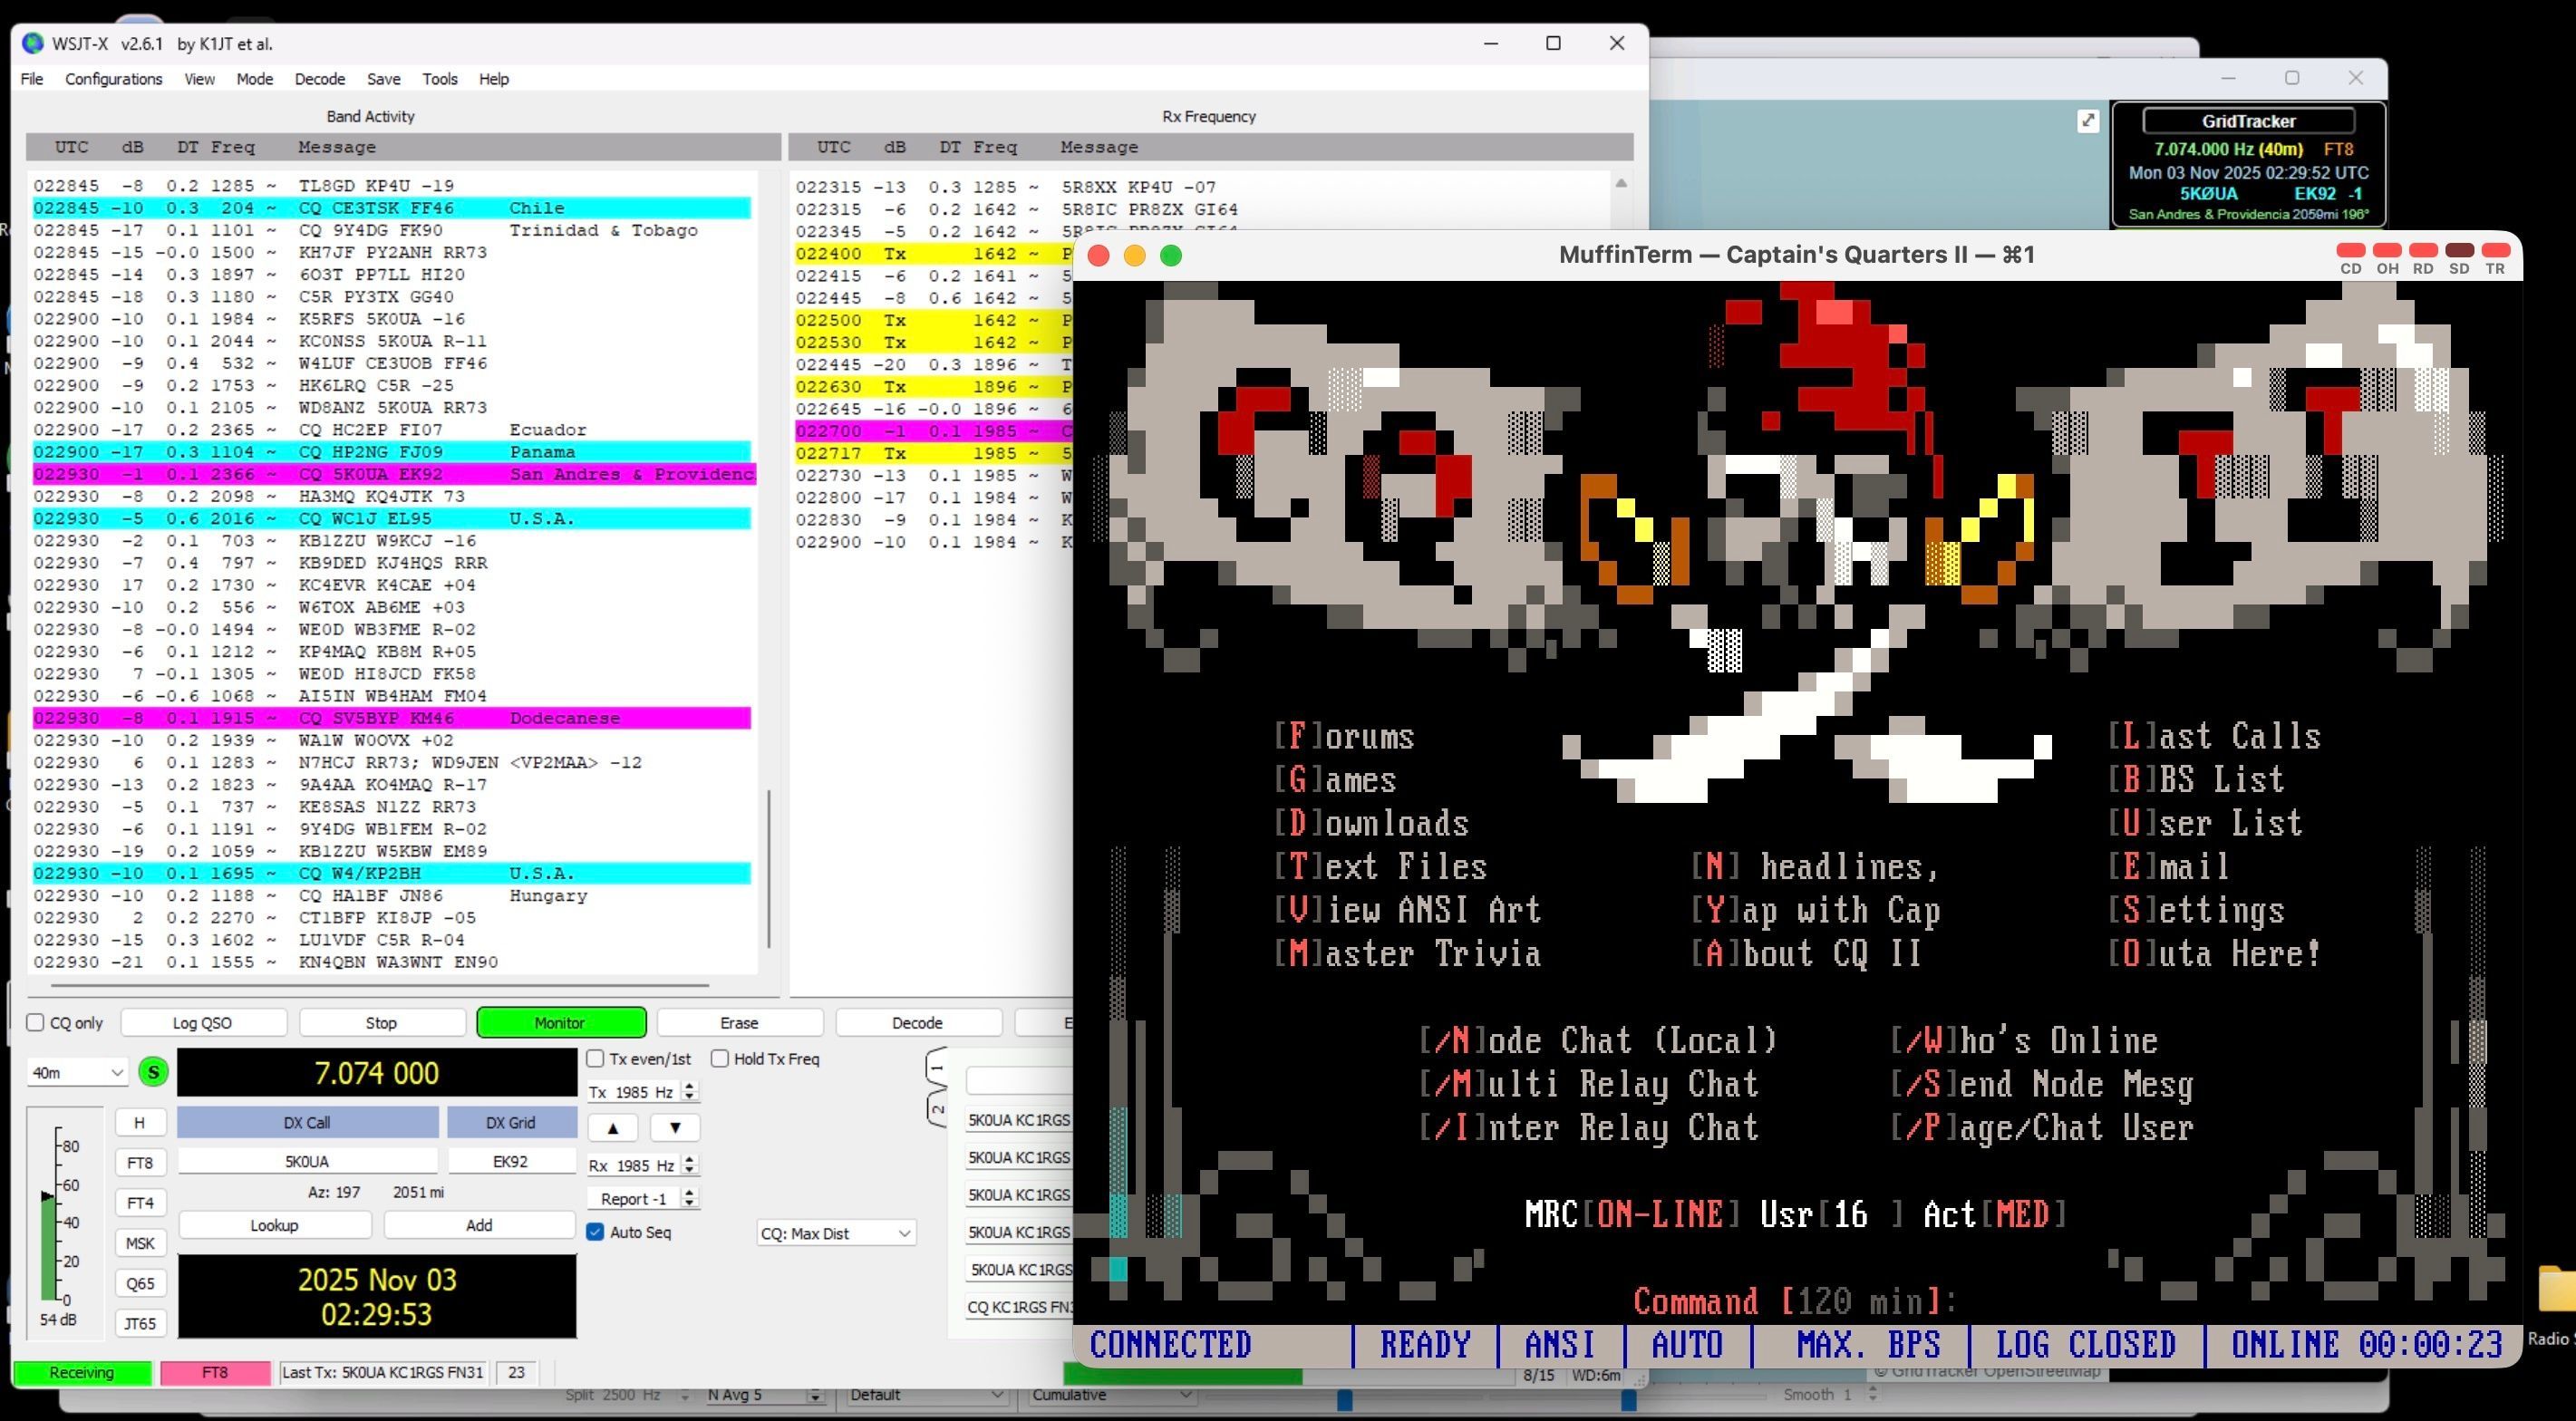
Task: Click the DX Call field containing 5K0UA
Action: point(306,1161)
